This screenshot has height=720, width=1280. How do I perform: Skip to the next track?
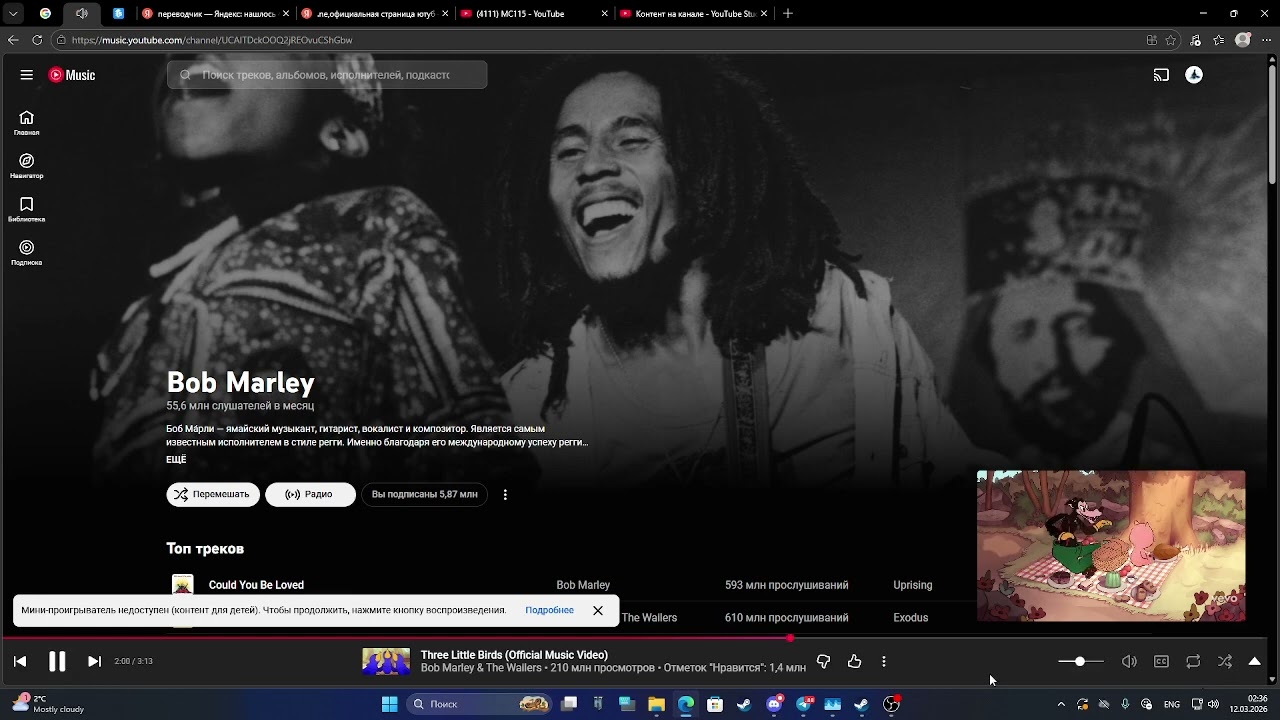tap(94, 661)
